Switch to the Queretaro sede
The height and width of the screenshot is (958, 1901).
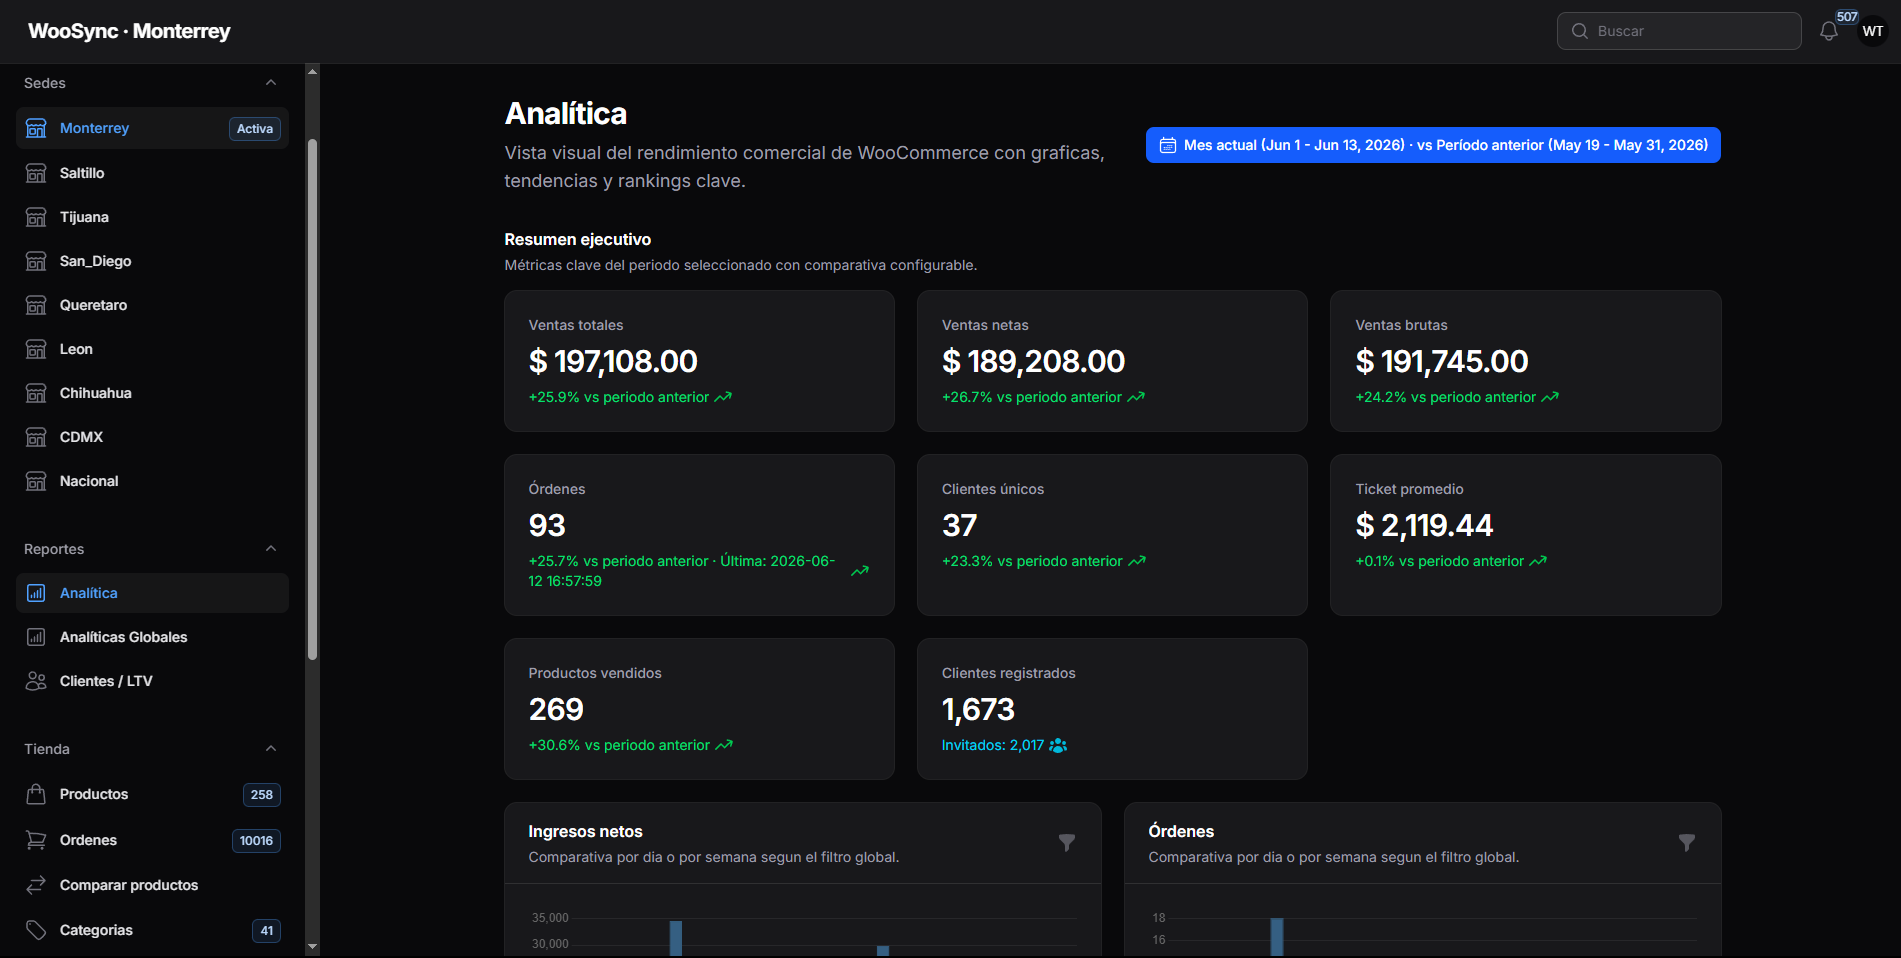152,305
